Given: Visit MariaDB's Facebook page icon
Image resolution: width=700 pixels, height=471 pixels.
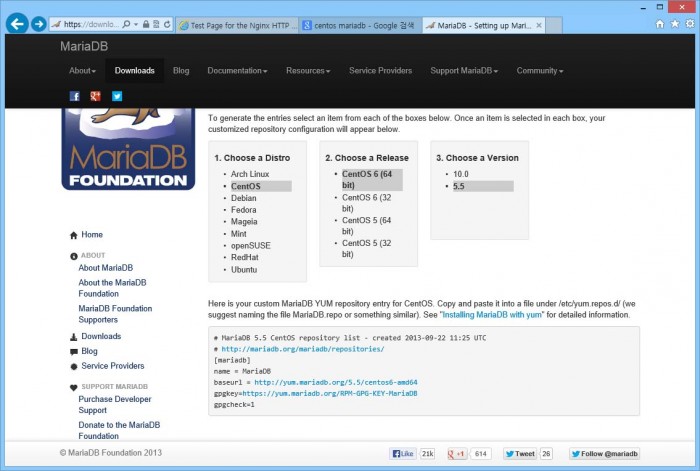Looking at the screenshot, I should (x=75, y=96).
